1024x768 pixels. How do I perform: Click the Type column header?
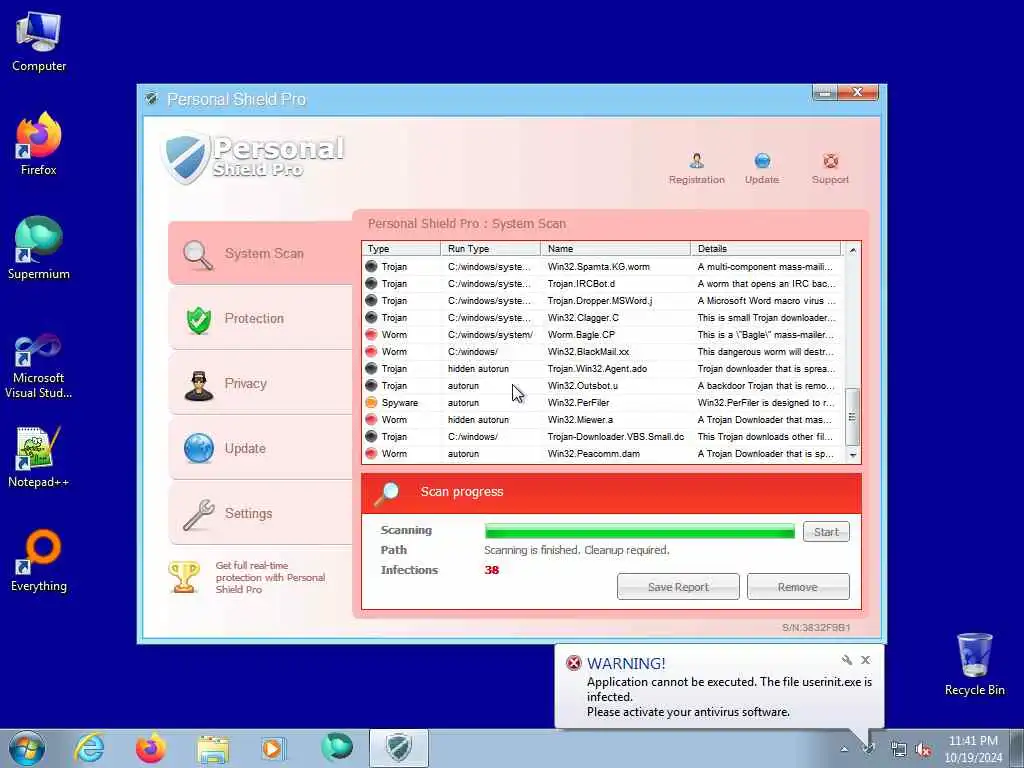402,249
